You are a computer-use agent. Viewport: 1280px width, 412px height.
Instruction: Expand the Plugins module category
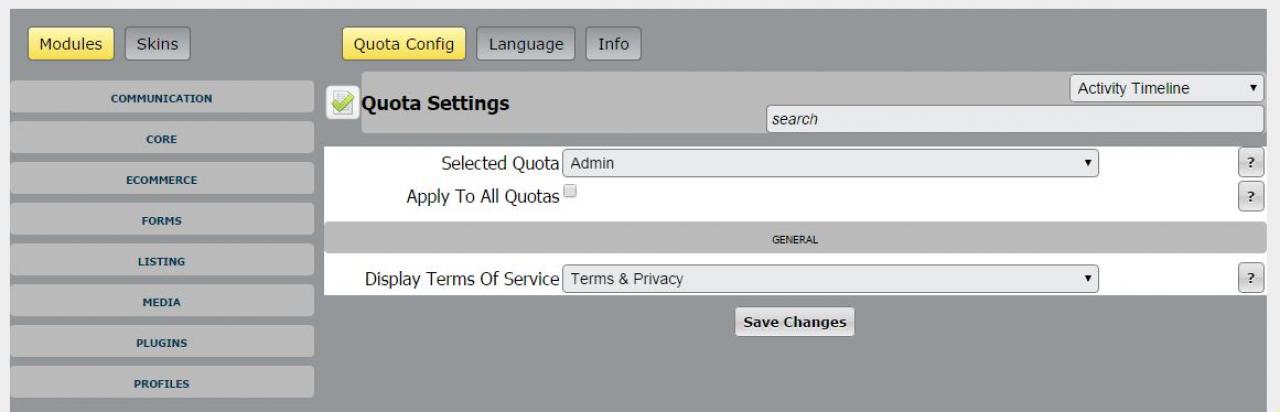pos(161,343)
